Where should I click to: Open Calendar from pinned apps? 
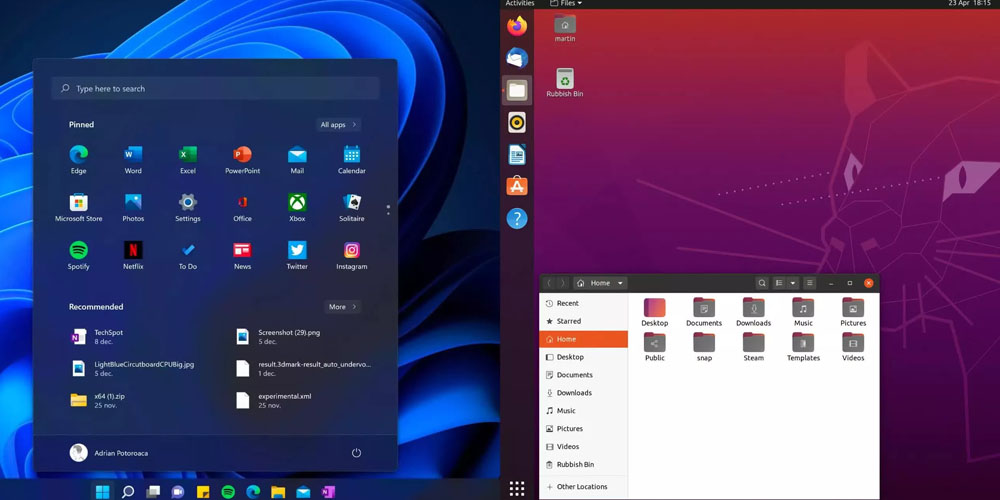click(351, 159)
